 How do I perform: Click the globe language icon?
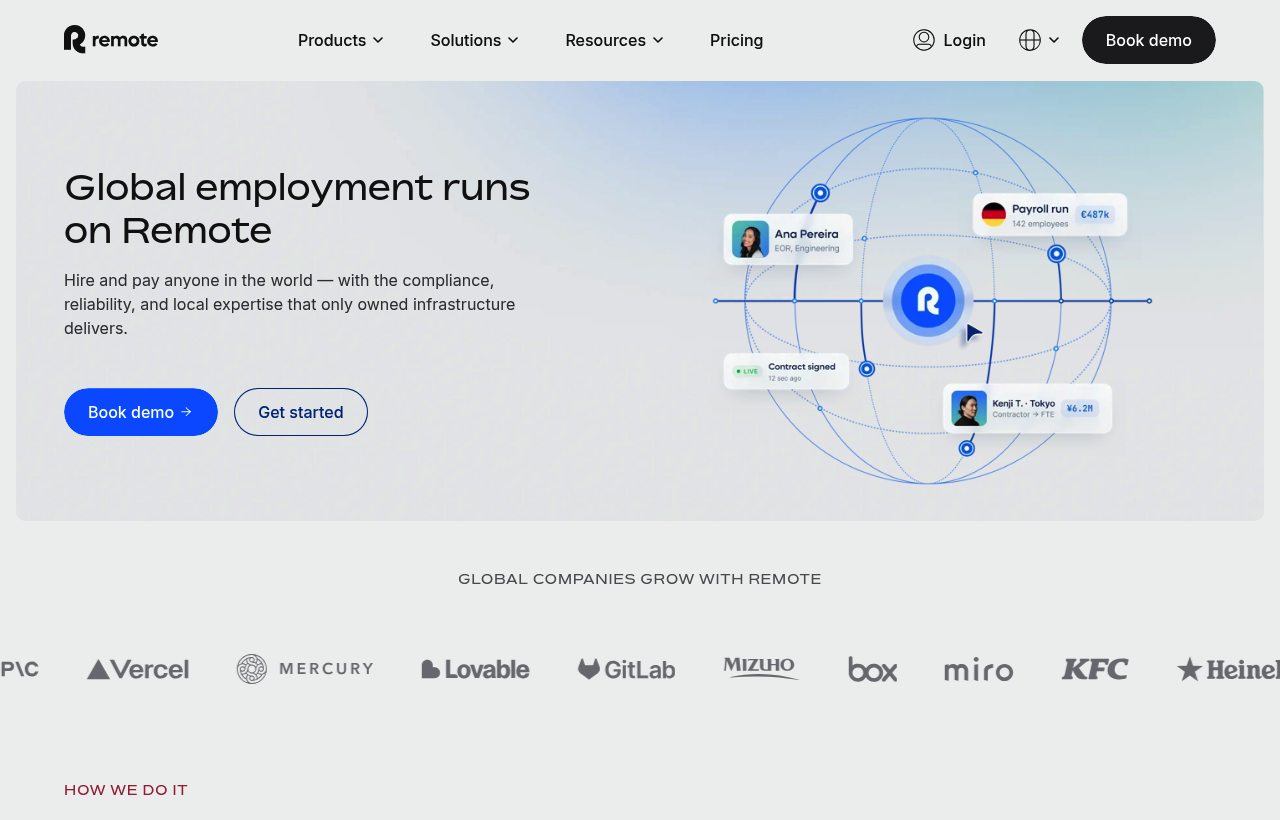(x=1030, y=40)
